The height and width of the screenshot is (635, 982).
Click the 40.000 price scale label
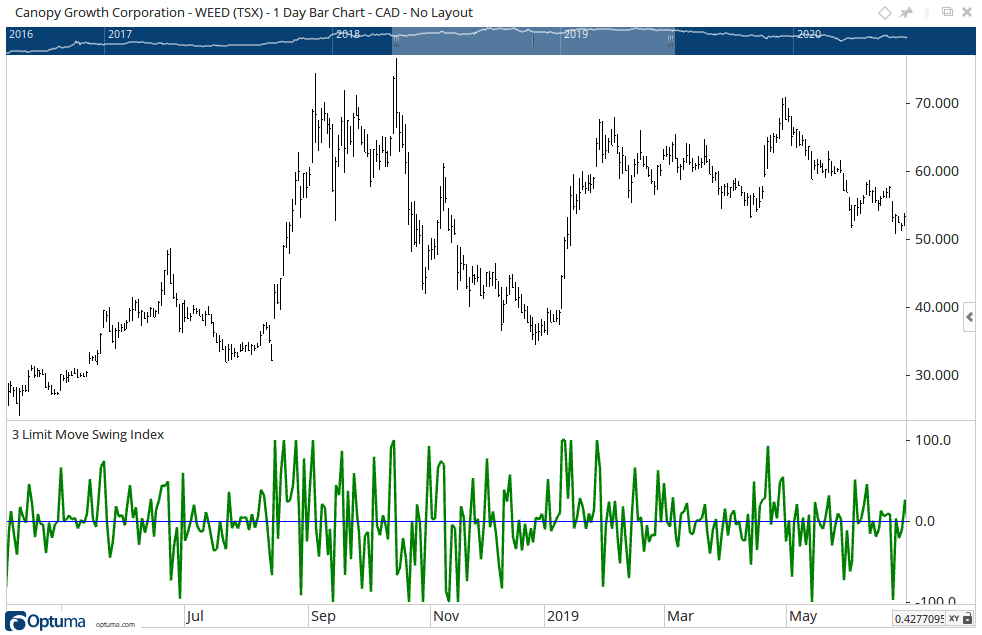pos(937,307)
